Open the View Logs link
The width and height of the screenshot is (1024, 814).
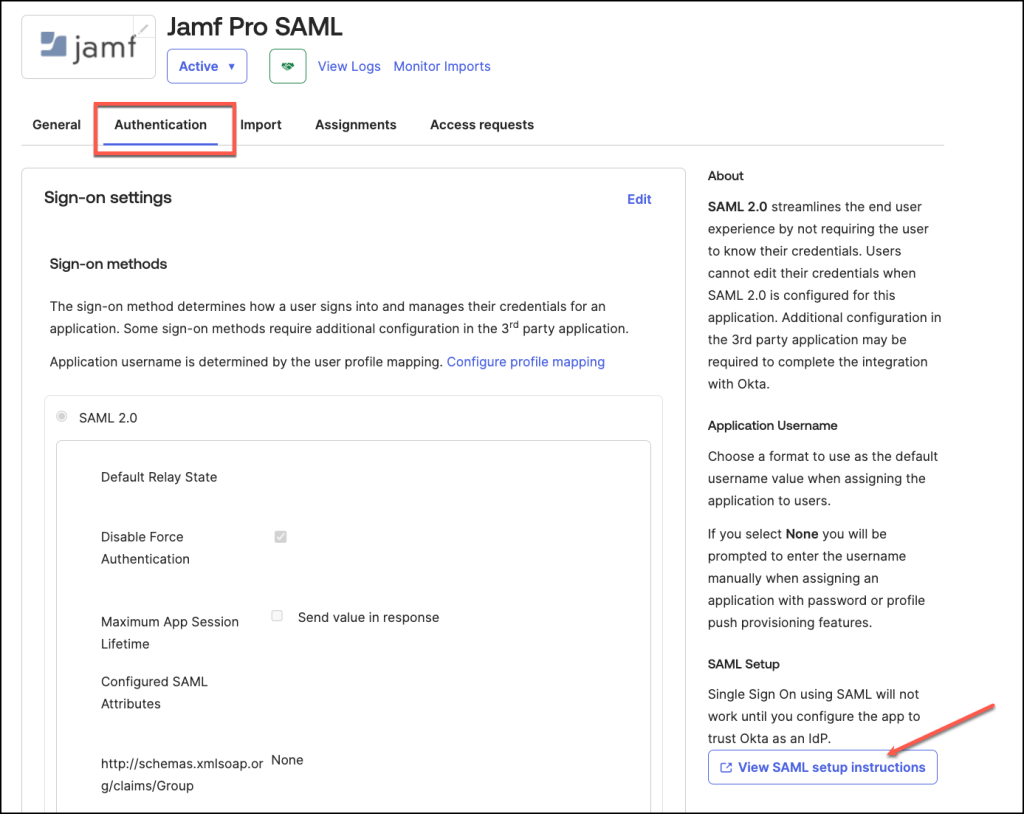click(x=349, y=67)
